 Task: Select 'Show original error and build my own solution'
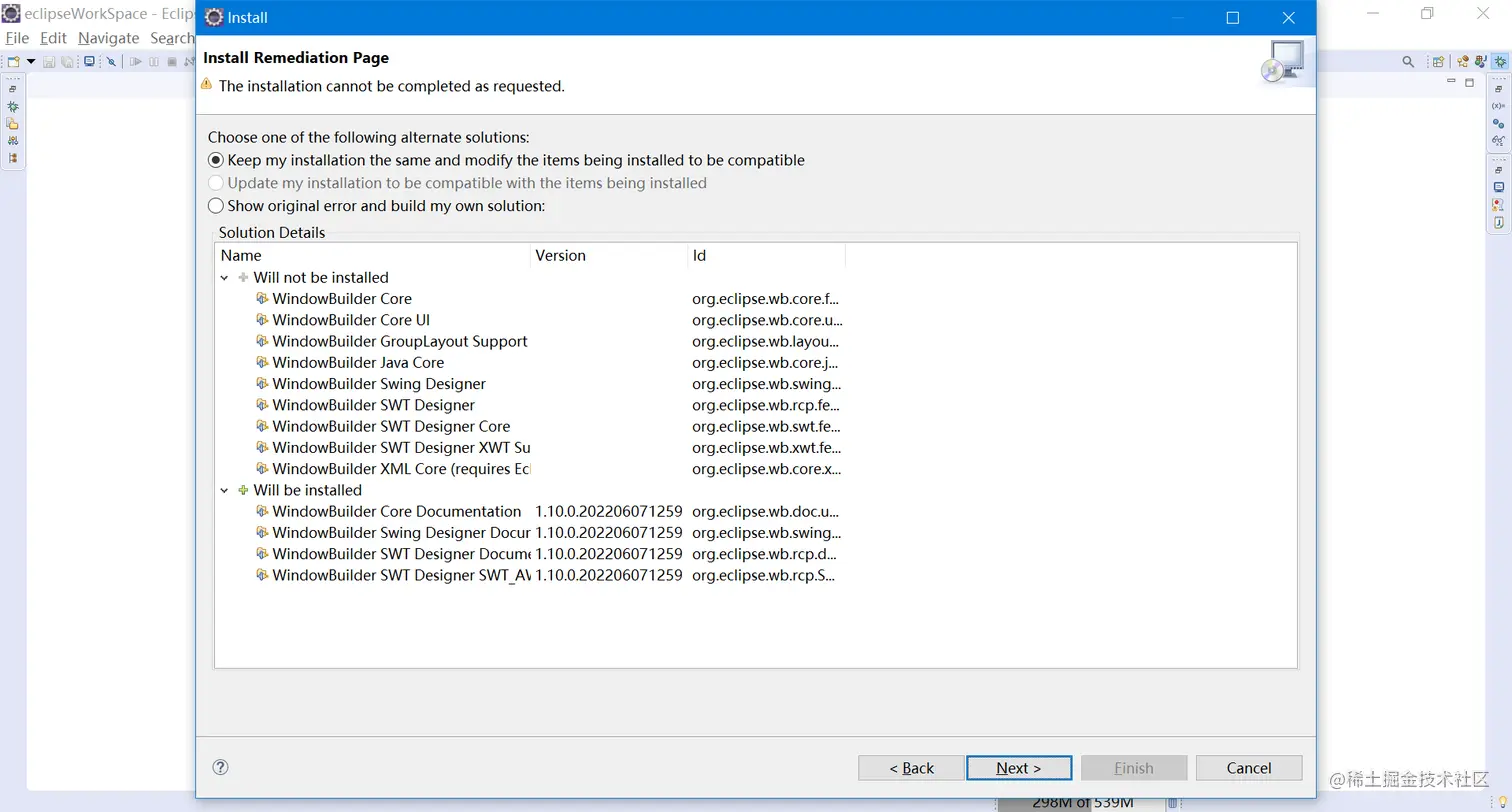pos(376,206)
